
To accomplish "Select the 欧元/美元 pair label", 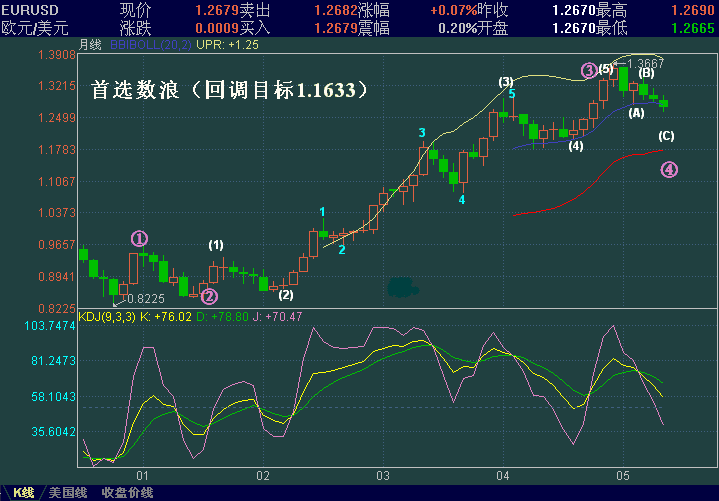I will [35, 28].
